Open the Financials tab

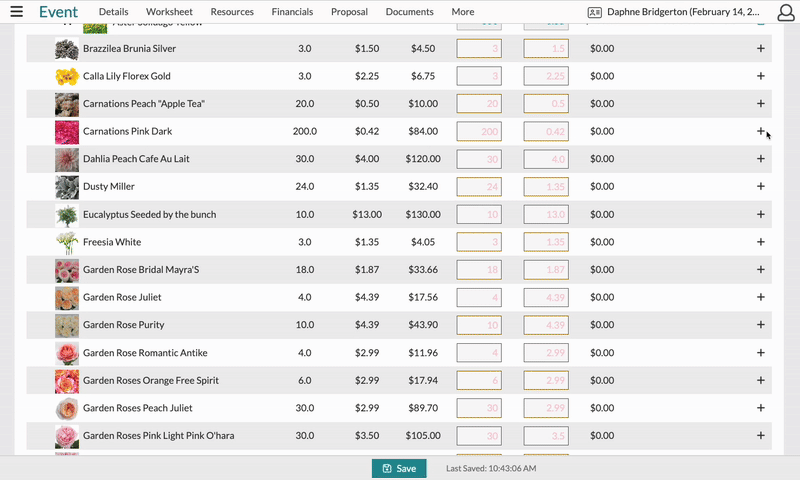(292, 12)
